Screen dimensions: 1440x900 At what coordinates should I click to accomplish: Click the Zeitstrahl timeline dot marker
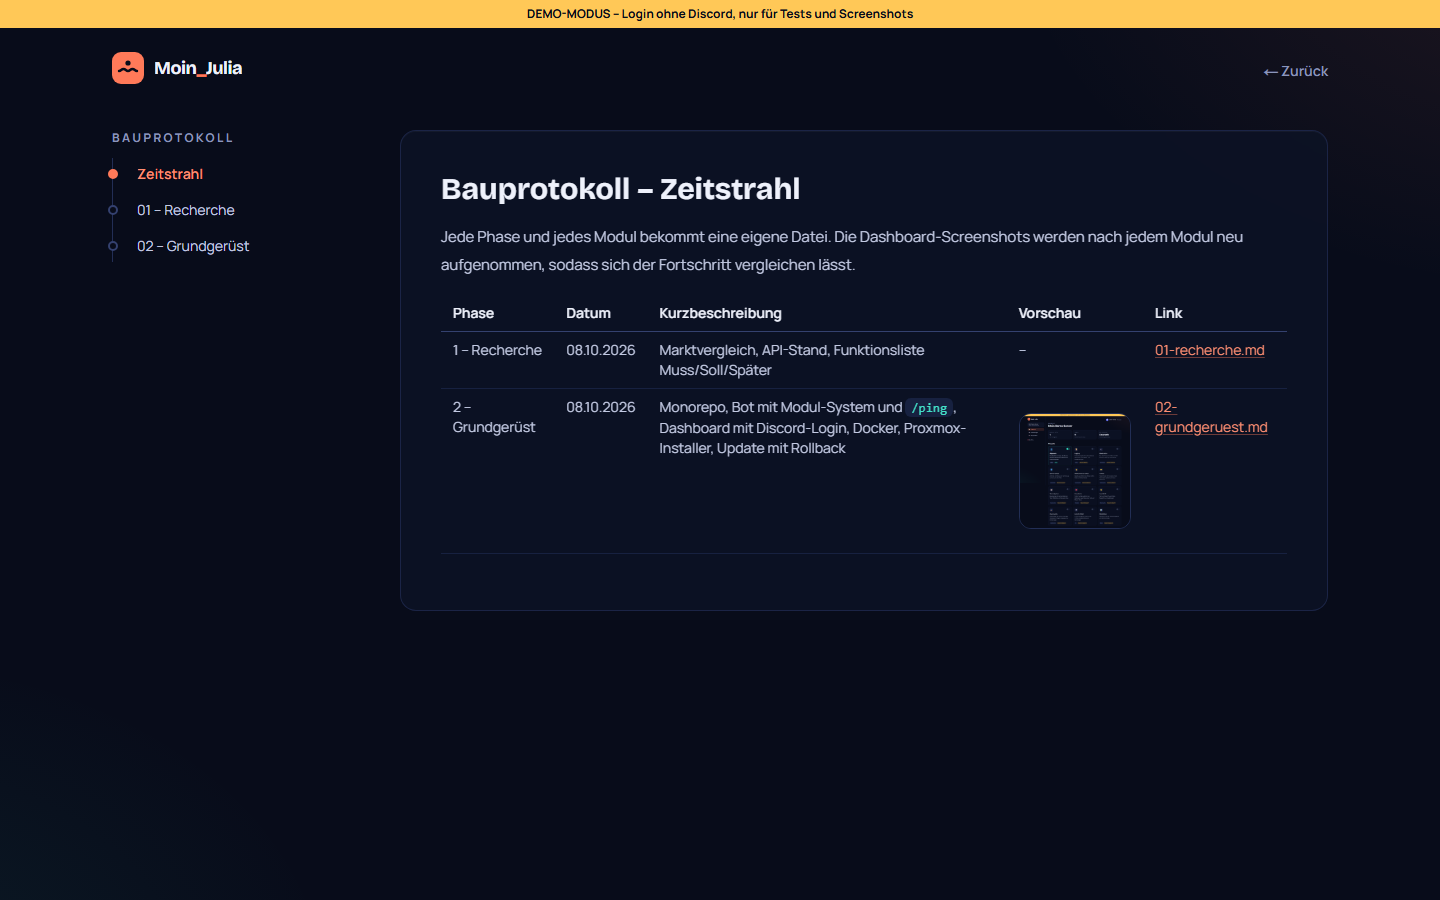coord(113,174)
